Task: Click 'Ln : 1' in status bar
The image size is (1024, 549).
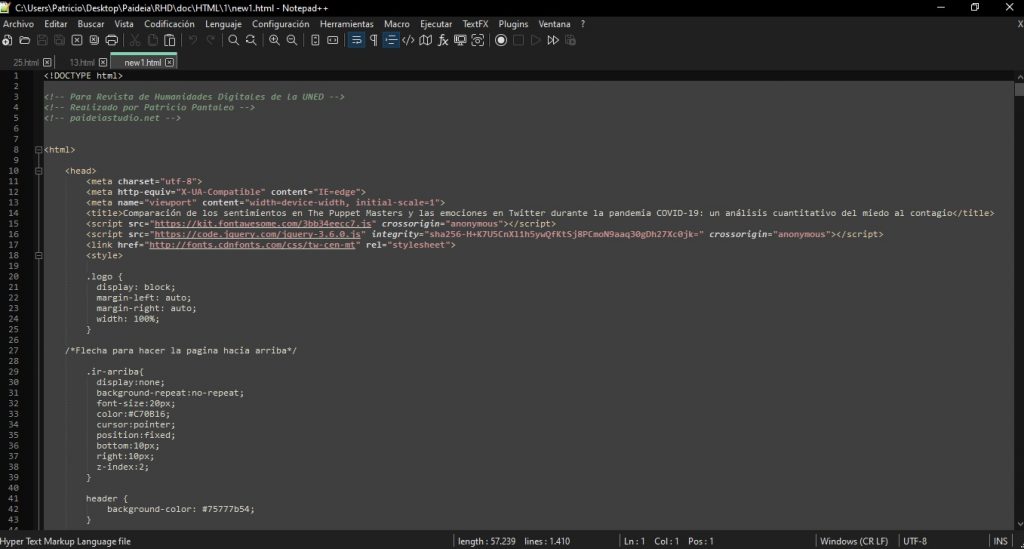Action: coord(634,541)
